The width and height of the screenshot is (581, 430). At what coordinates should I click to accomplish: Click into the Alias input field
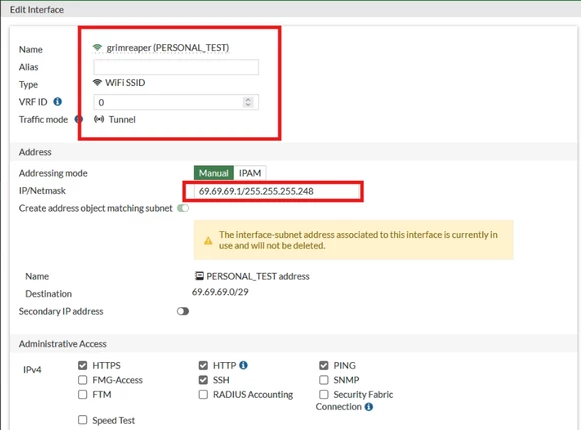(x=176, y=67)
